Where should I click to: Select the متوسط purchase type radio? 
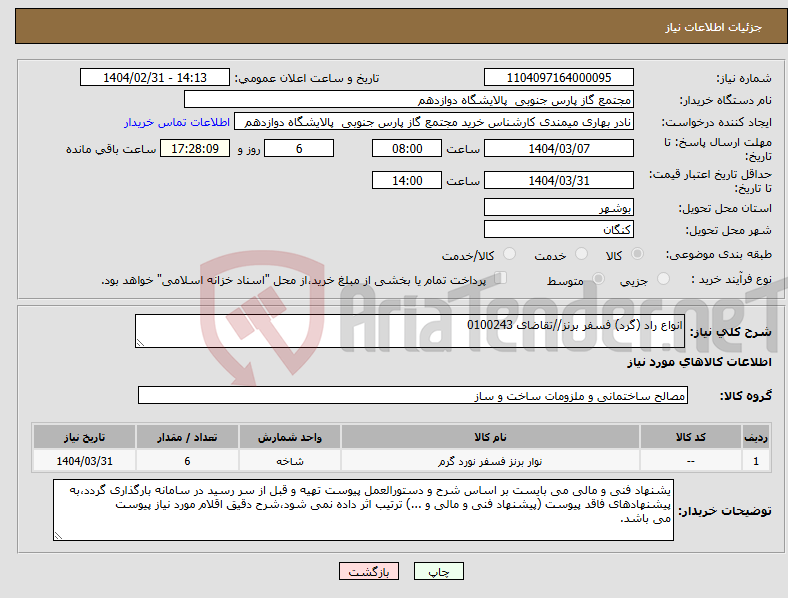point(598,278)
